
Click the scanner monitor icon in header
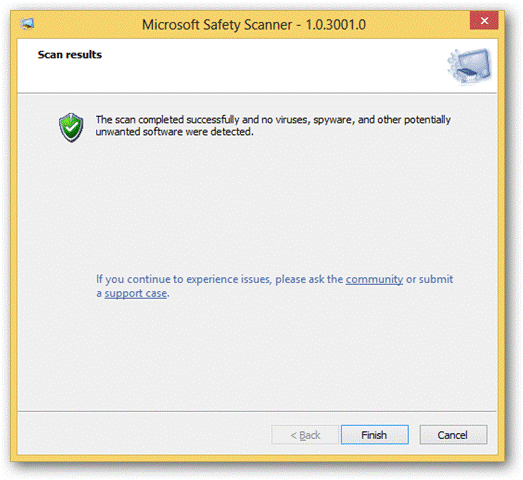pos(470,66)
